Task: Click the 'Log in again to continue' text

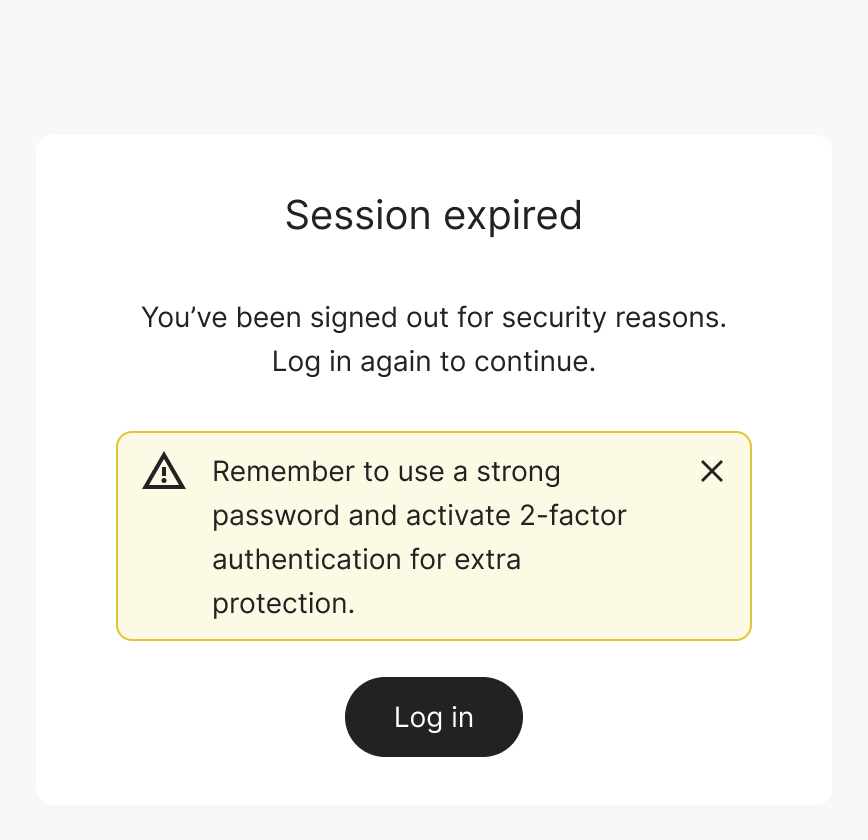Action: [433, 361]
